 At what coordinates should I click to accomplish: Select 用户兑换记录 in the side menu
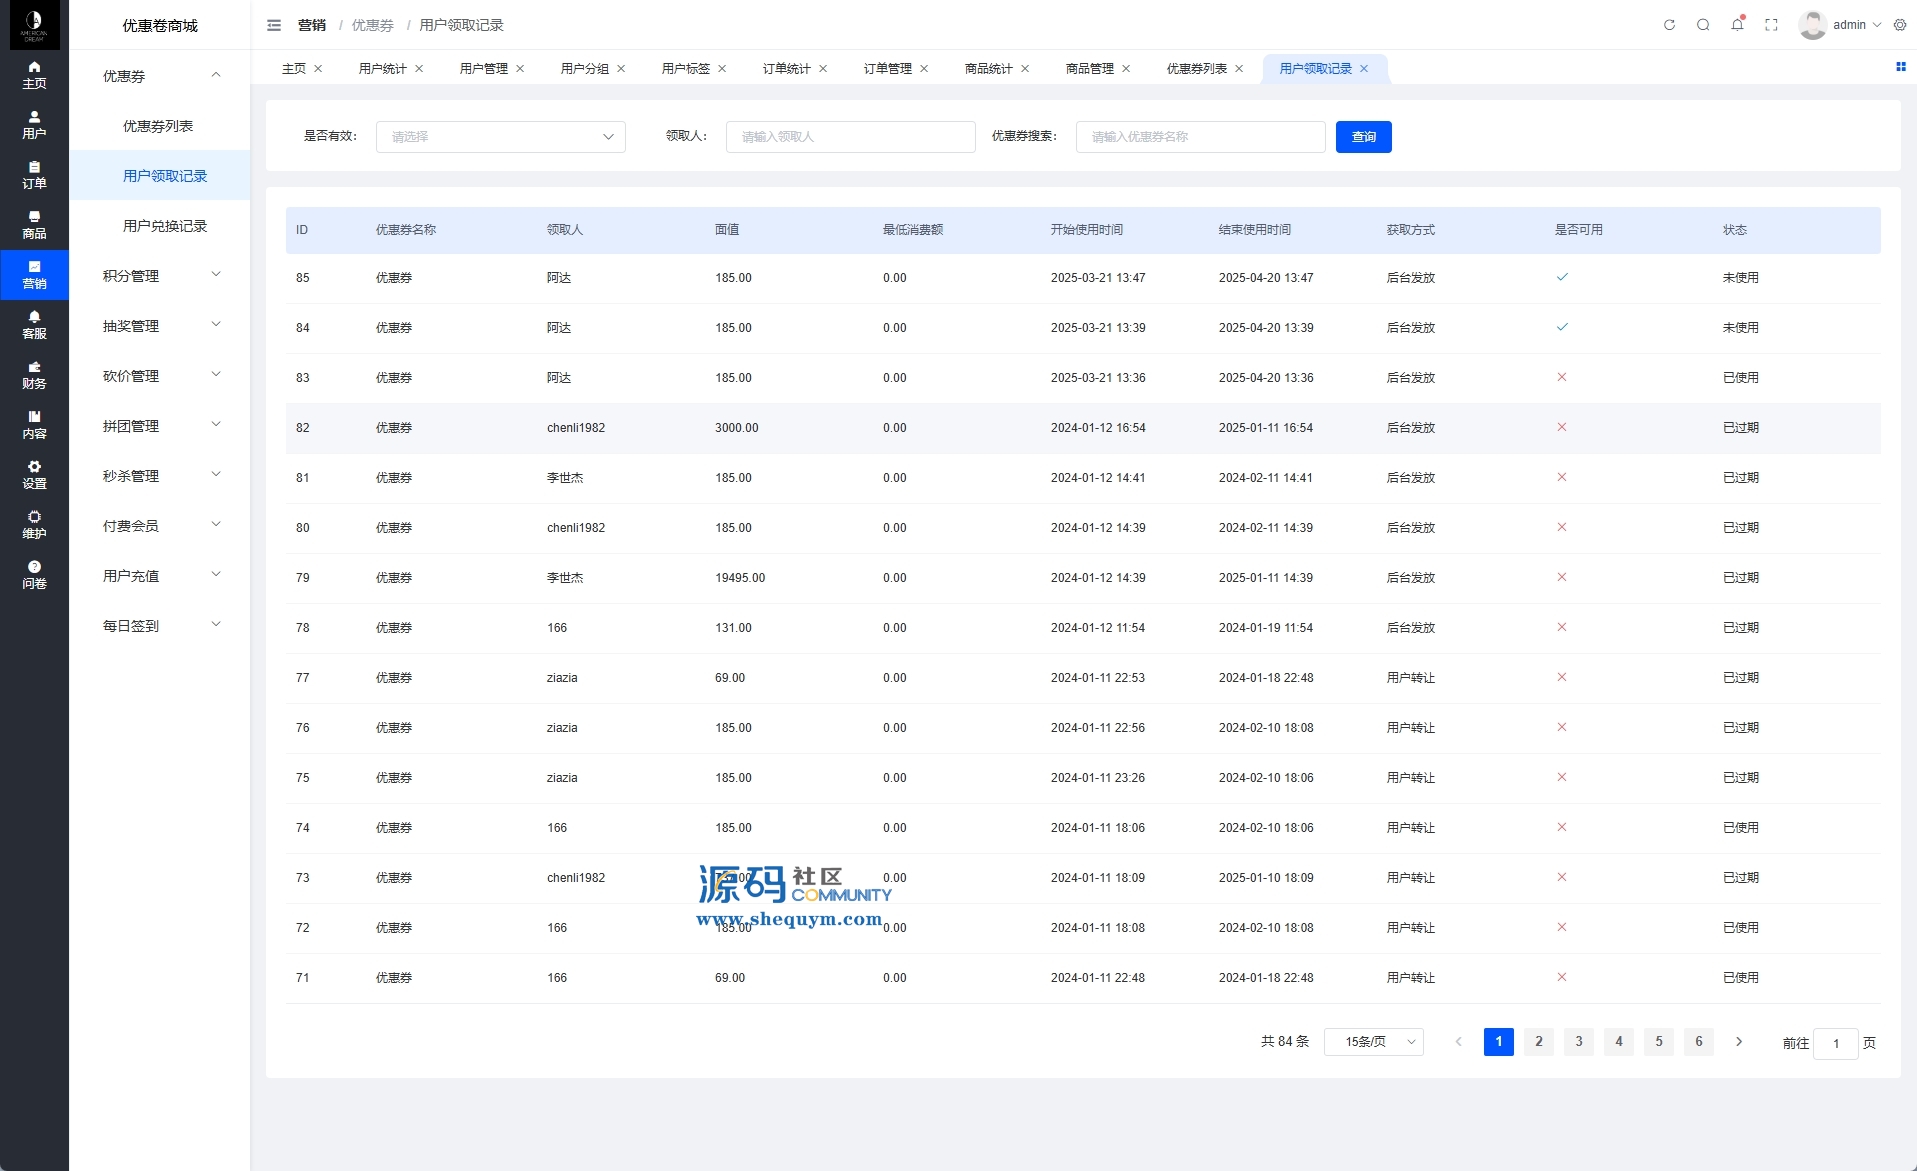point(165,226)
